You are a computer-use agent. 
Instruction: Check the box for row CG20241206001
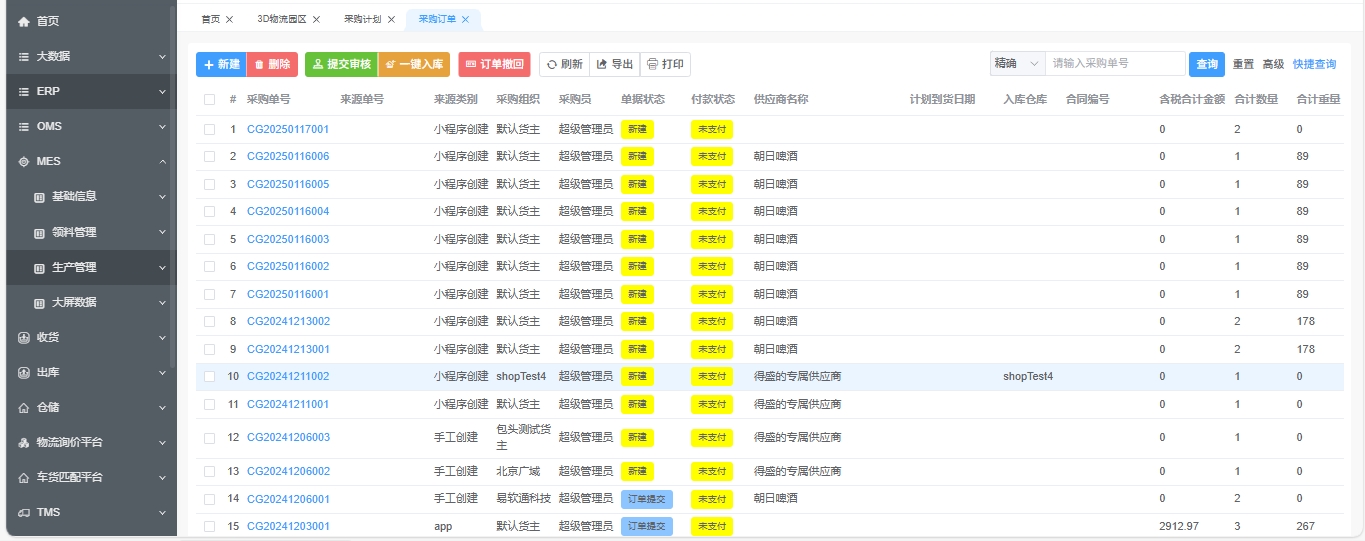[x=209, y=498]
